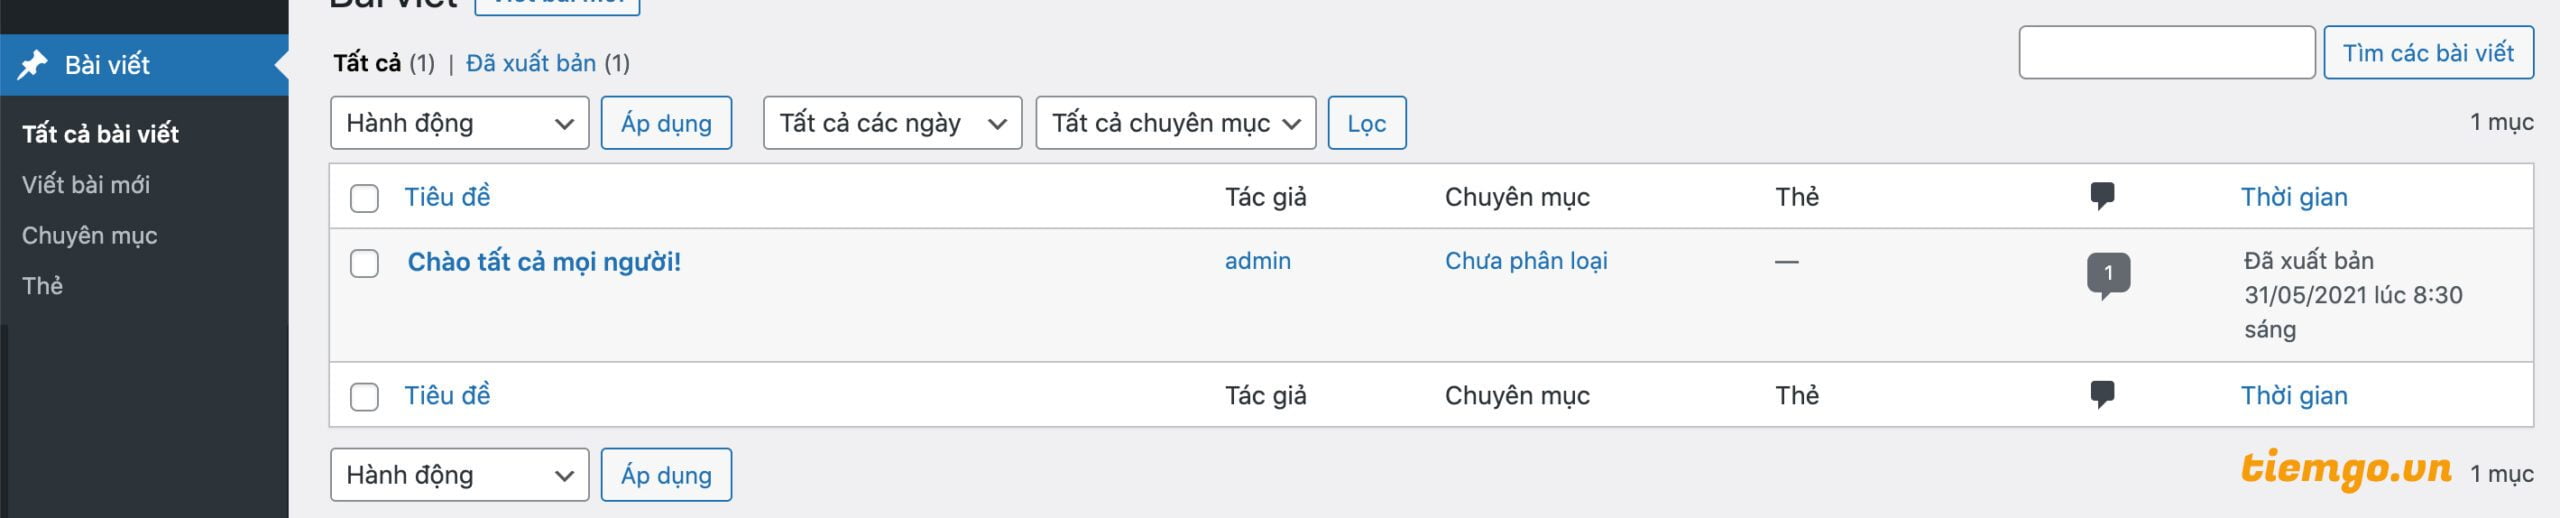Open Thẻ in the sidebar menu
This screenshot has width=2560, height=518.
click(43, 286)
